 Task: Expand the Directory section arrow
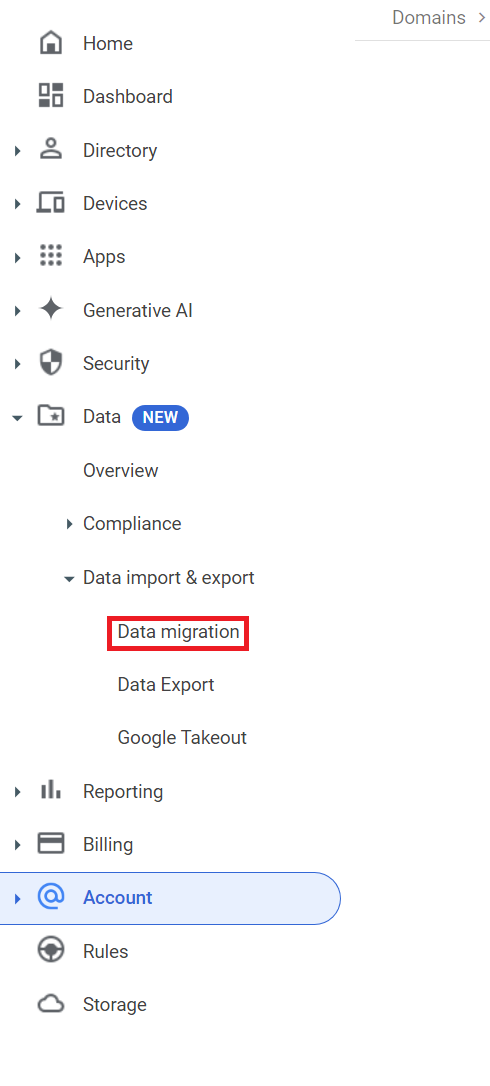coord(18,150)
